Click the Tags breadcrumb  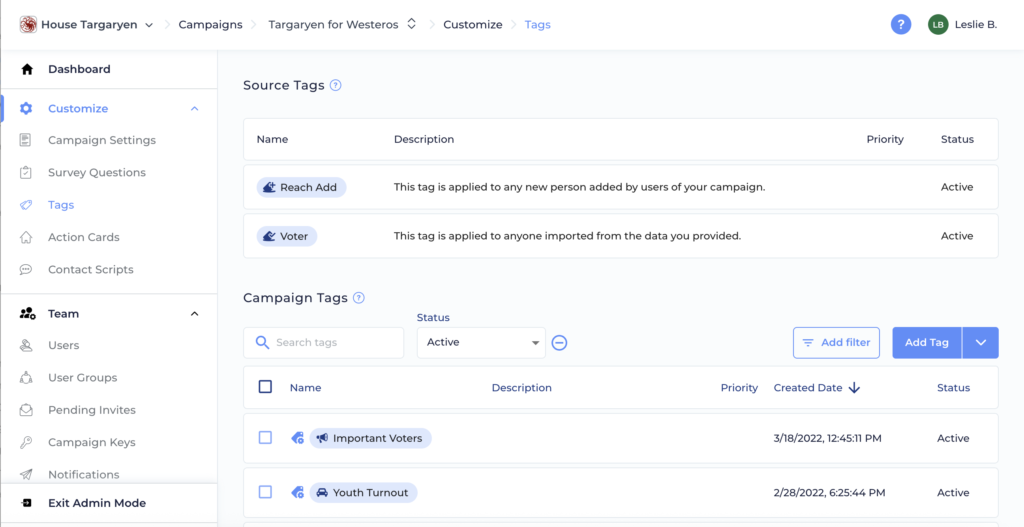[x=537, y=25]
